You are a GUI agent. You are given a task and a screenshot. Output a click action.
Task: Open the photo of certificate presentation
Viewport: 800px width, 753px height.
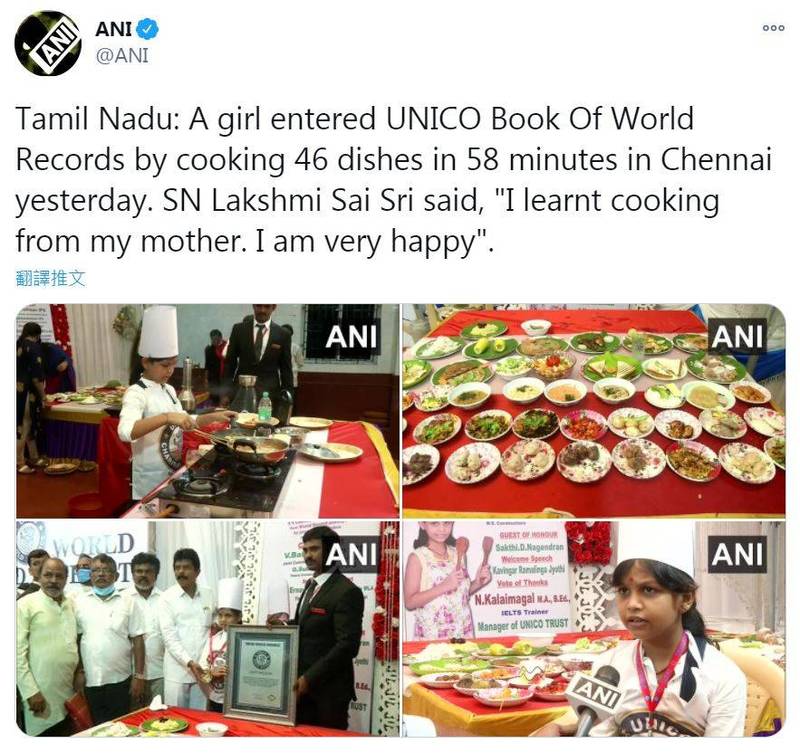[208, 629]
